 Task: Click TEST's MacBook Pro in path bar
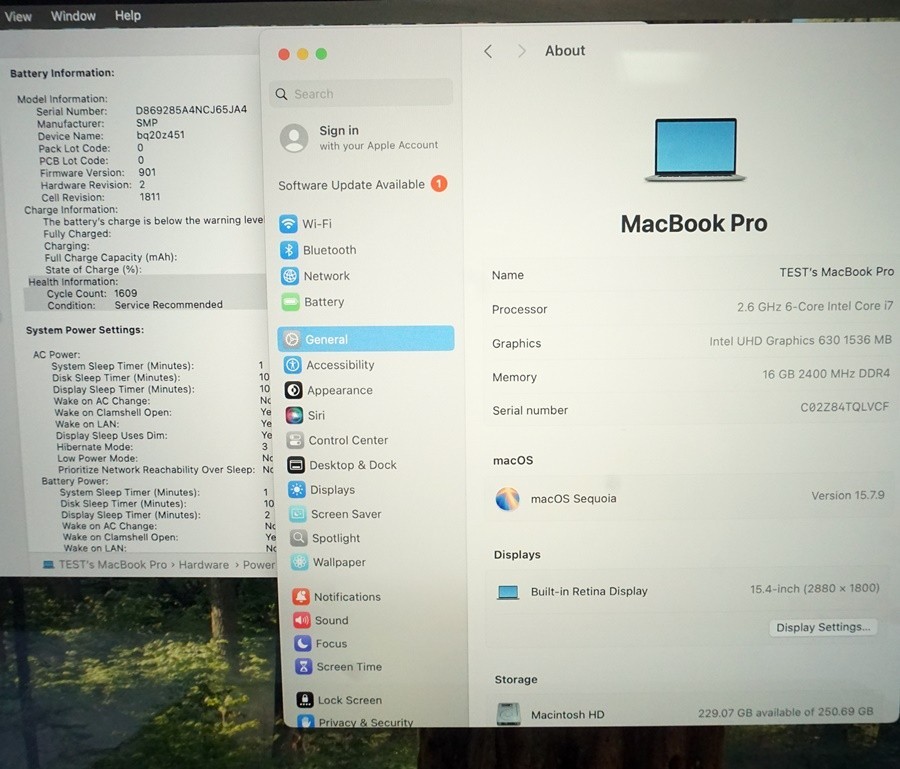pos(112,565)
